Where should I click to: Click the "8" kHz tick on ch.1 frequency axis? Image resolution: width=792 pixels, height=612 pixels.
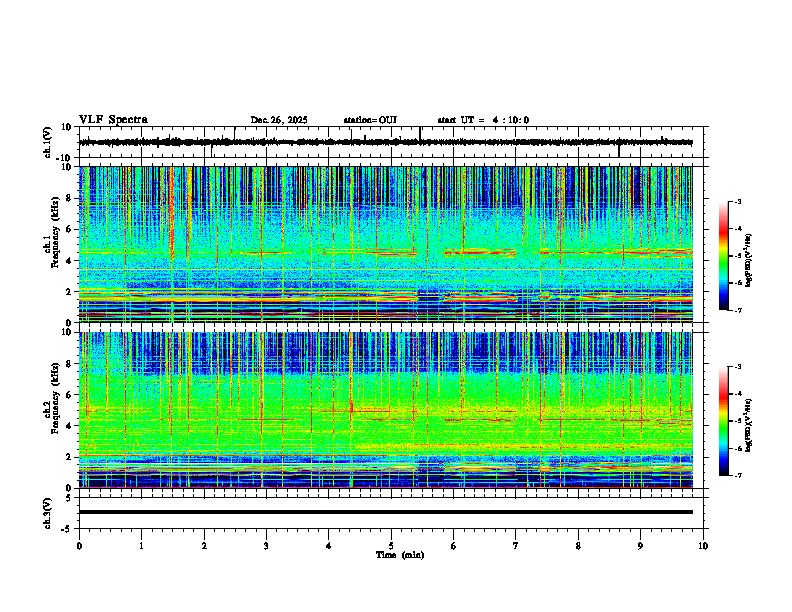click(70, 198)
